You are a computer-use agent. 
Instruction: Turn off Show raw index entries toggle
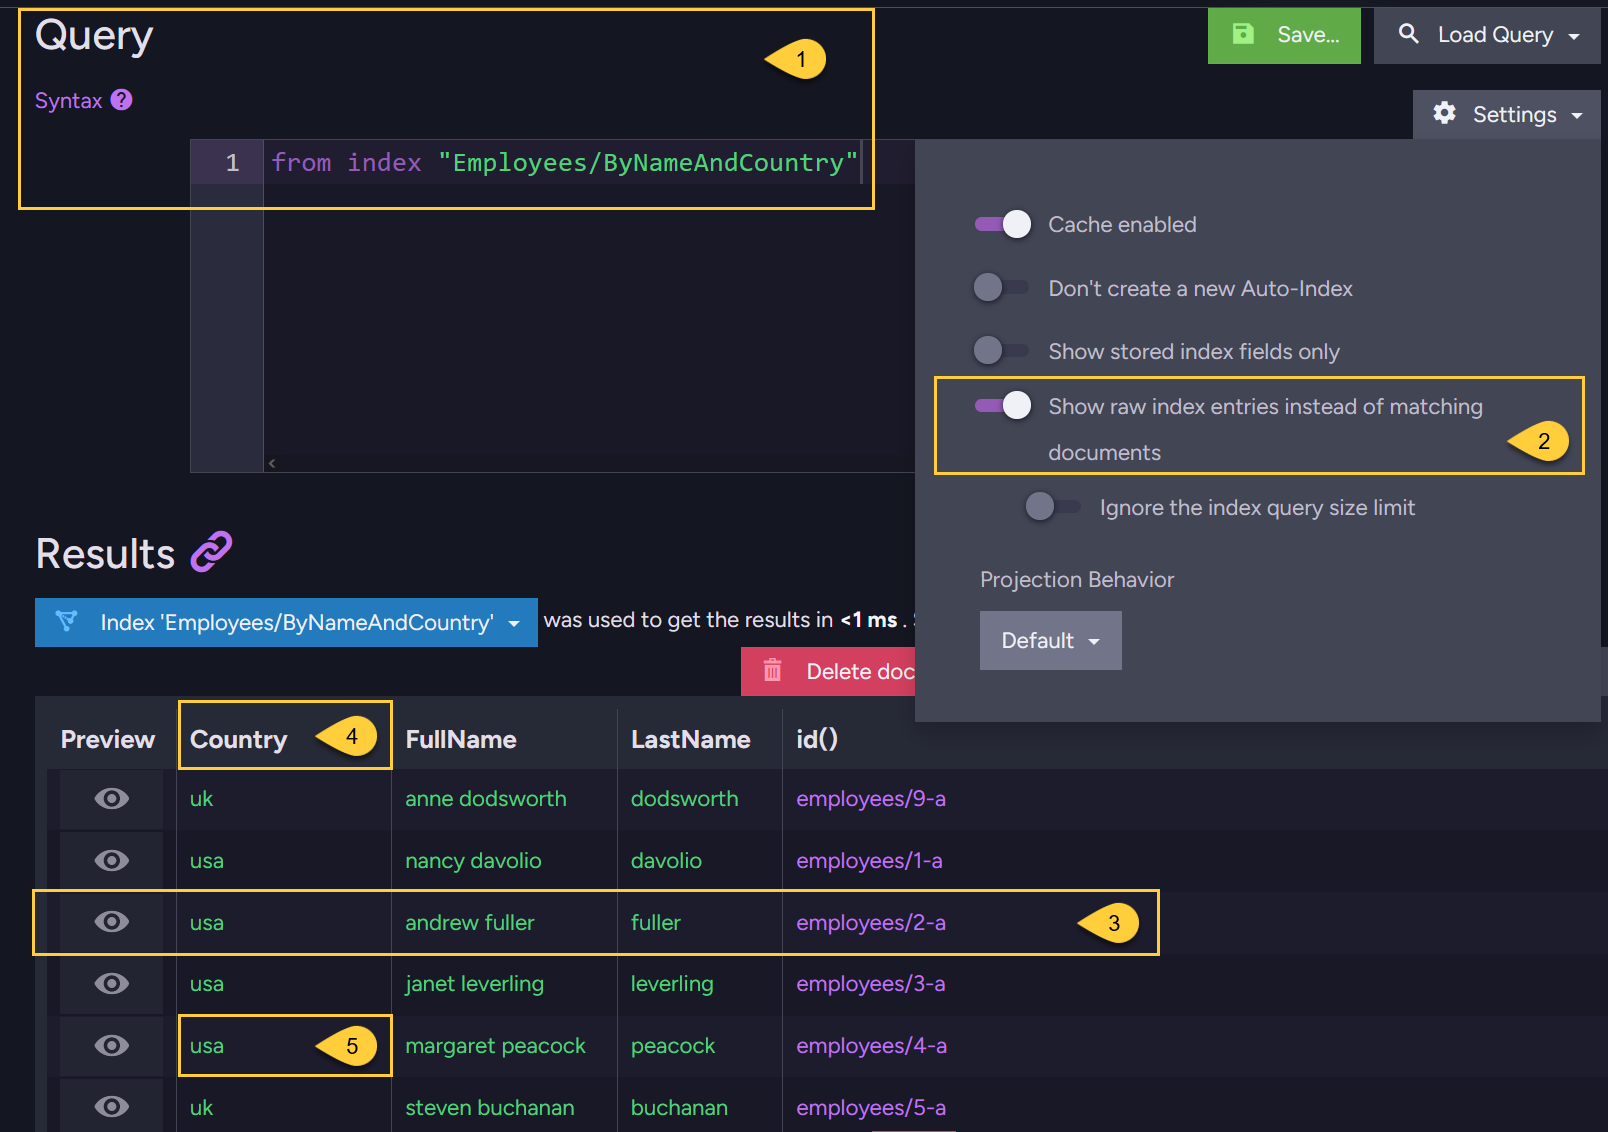click(1003, 405)
